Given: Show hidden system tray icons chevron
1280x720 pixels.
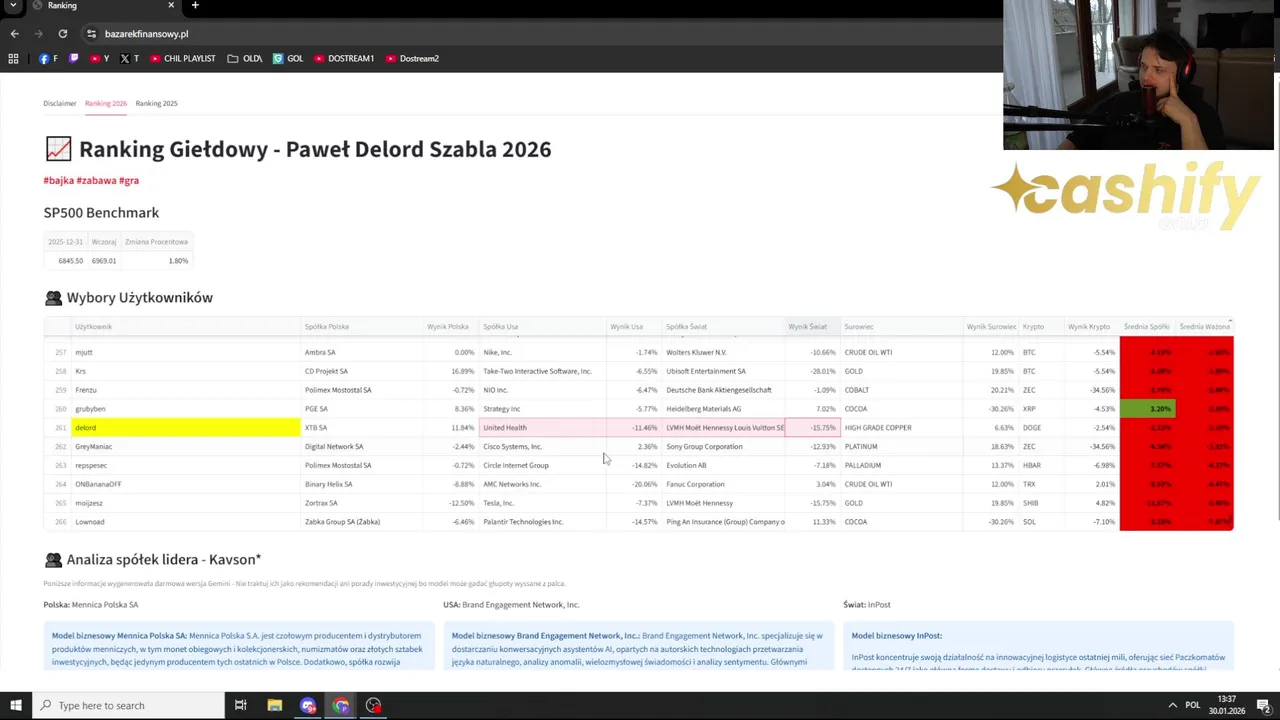Looking at the screenshot, I should (1173, 705).
